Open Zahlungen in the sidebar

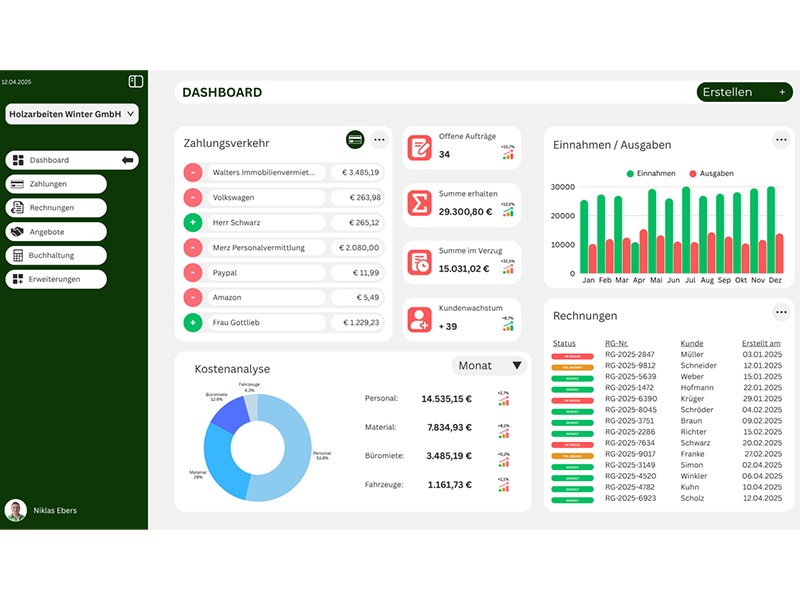tap(55, 184)
